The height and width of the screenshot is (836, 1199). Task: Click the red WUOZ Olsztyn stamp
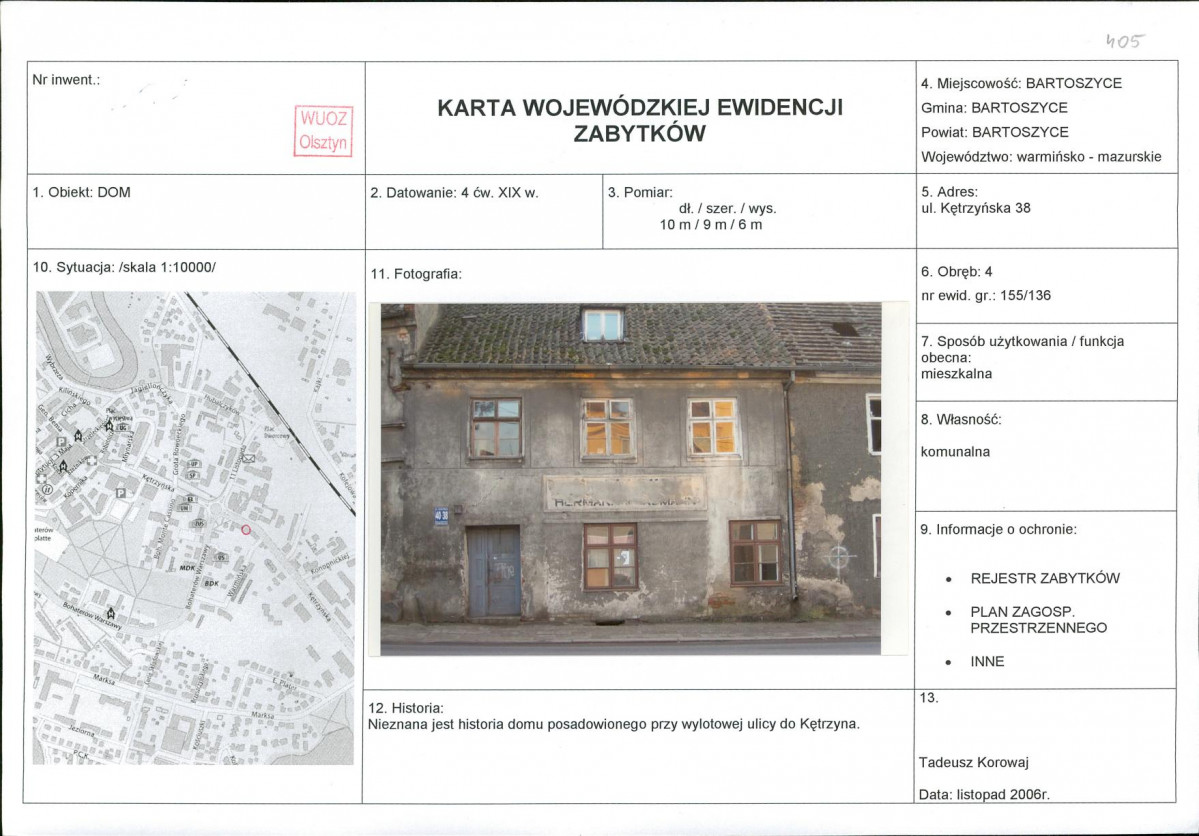[323, 132]
